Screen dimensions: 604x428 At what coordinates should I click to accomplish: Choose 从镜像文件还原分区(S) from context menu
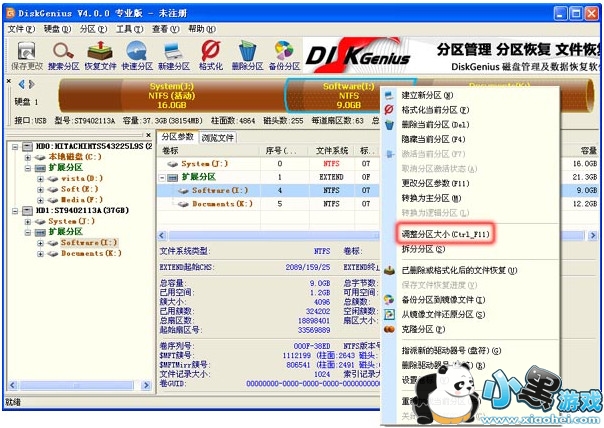tap(470, 314)
